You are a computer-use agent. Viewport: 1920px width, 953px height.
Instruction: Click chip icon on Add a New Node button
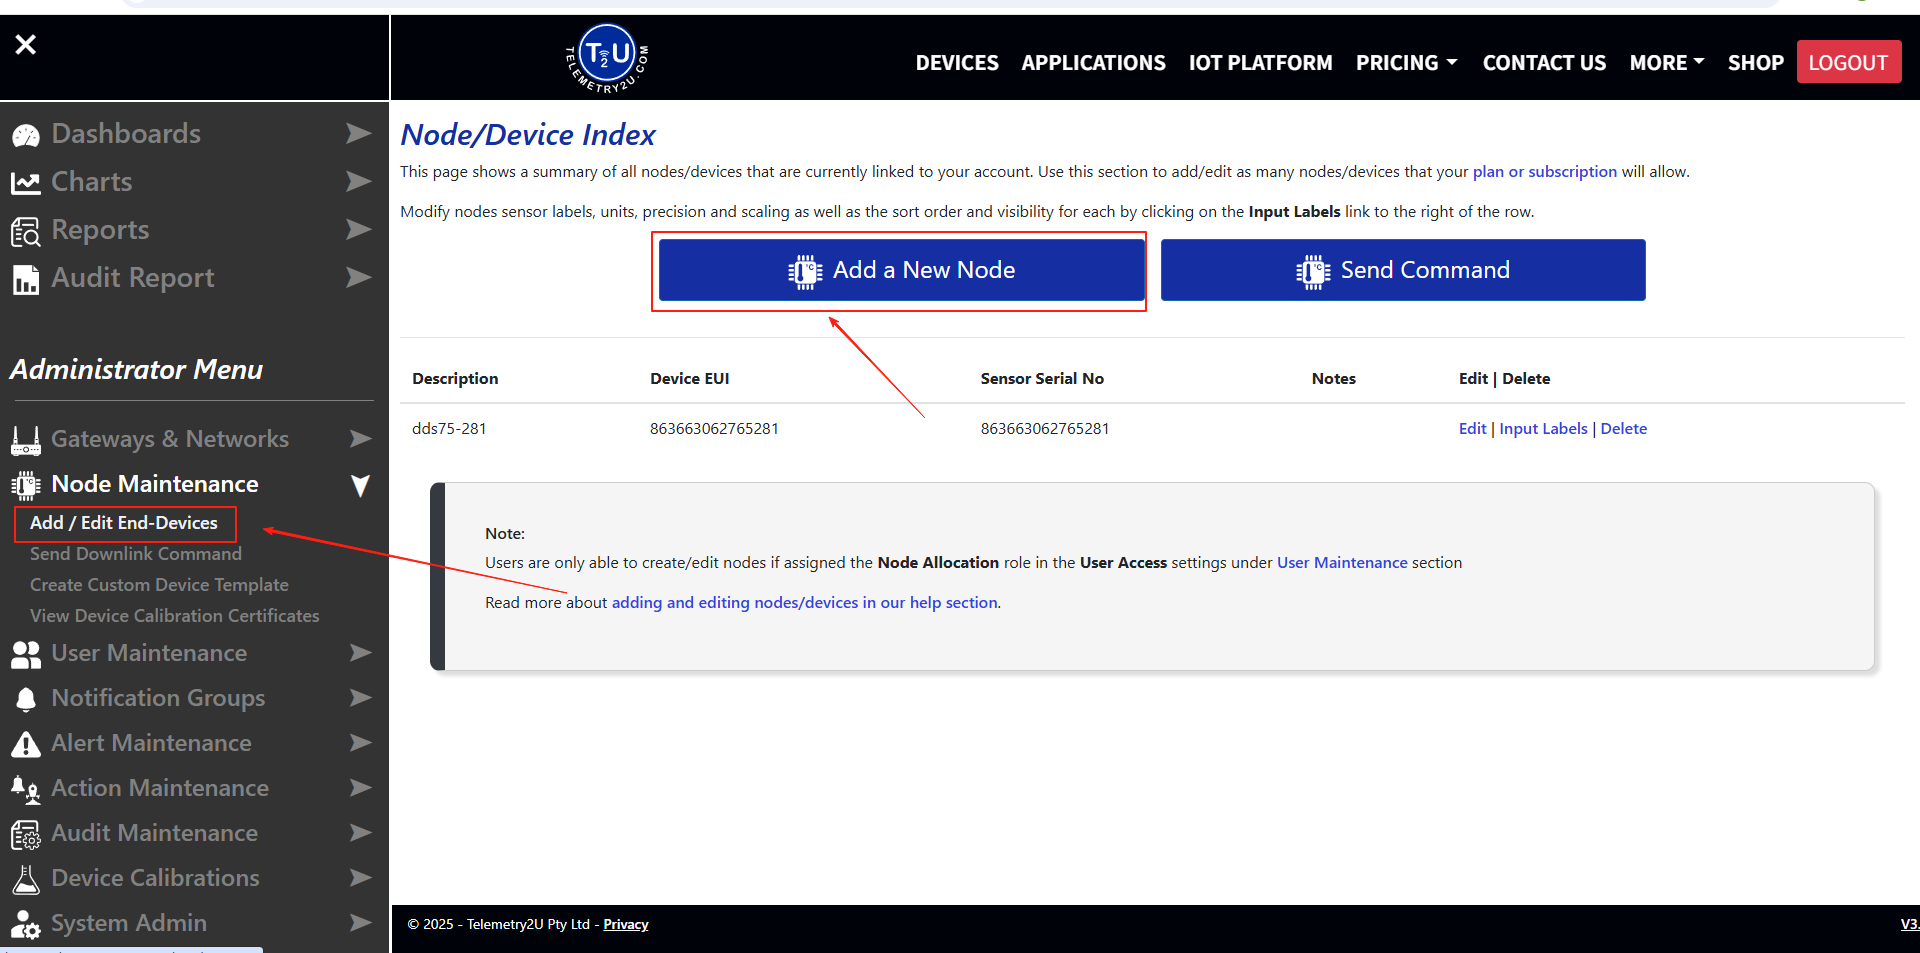(x=805, y=271)
